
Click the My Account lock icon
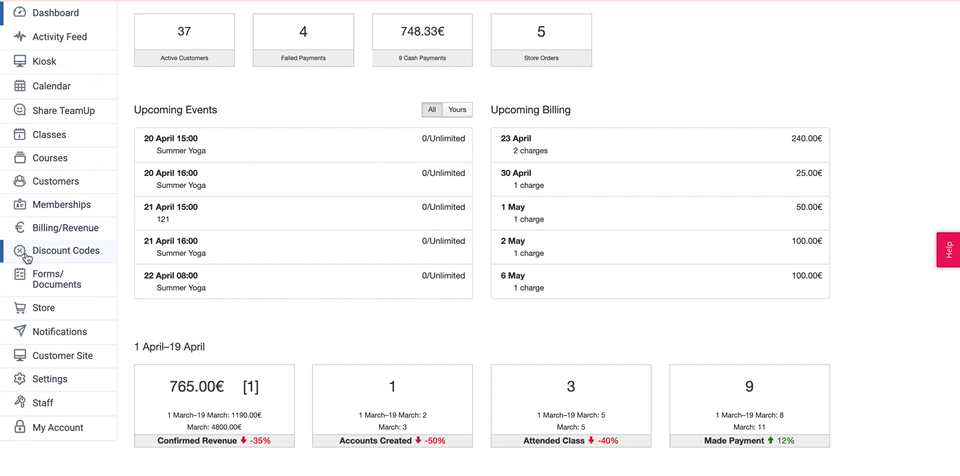click(19, 427)
